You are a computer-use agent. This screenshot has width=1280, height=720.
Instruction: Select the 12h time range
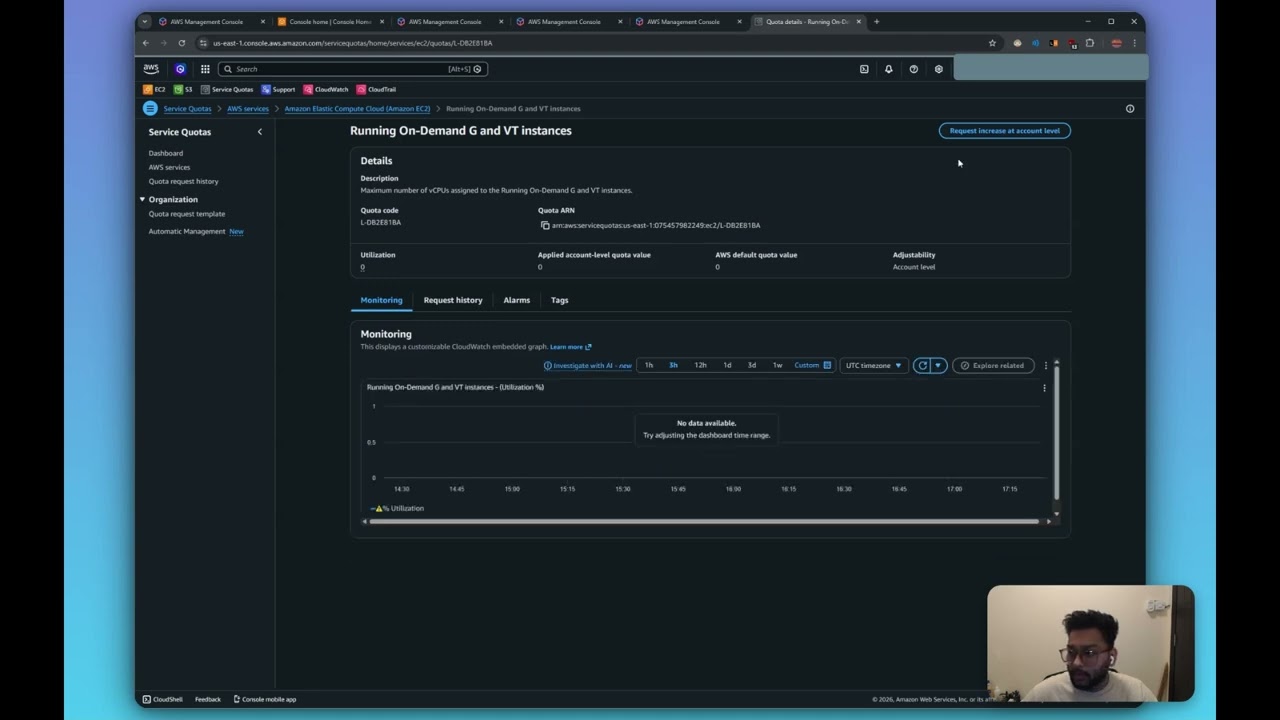[700, 365]
